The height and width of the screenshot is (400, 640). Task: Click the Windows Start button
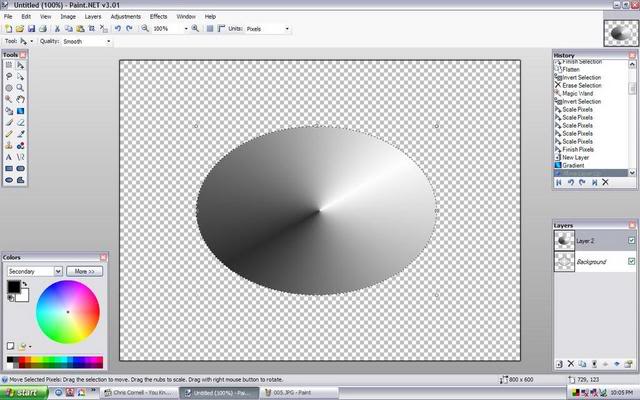click(24, 393)
